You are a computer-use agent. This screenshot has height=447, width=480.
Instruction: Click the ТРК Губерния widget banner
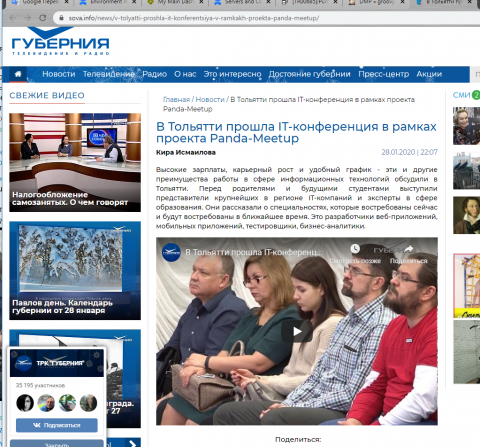pos(57,363)
